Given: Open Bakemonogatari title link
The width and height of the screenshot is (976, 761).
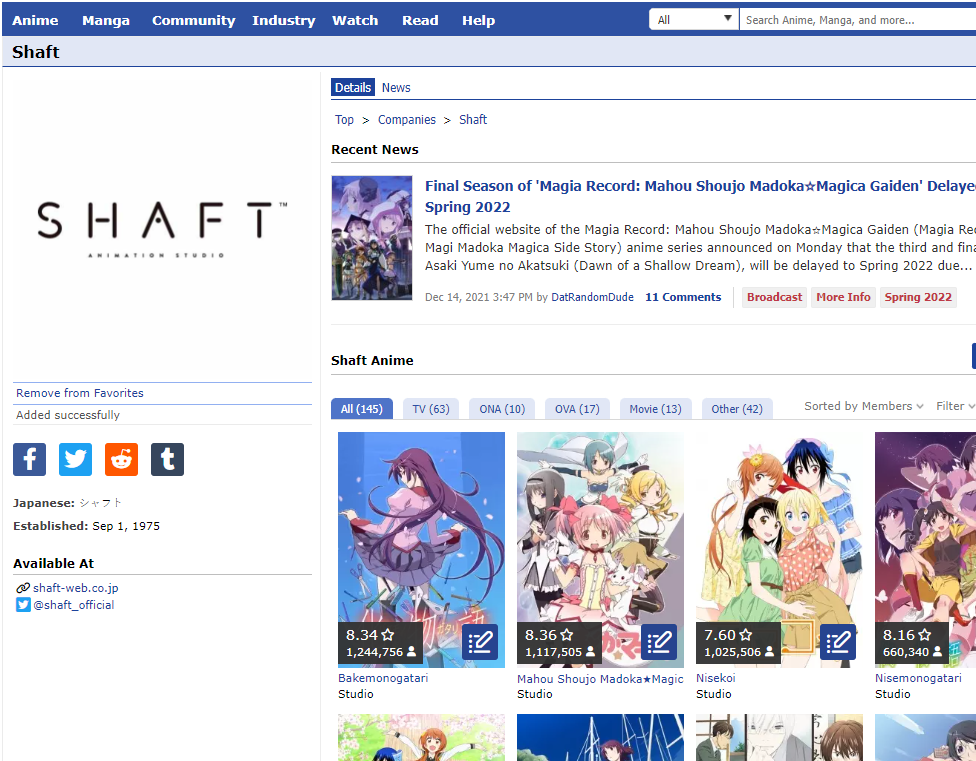Looking at the screenshot, I should (x=383, y=678).
